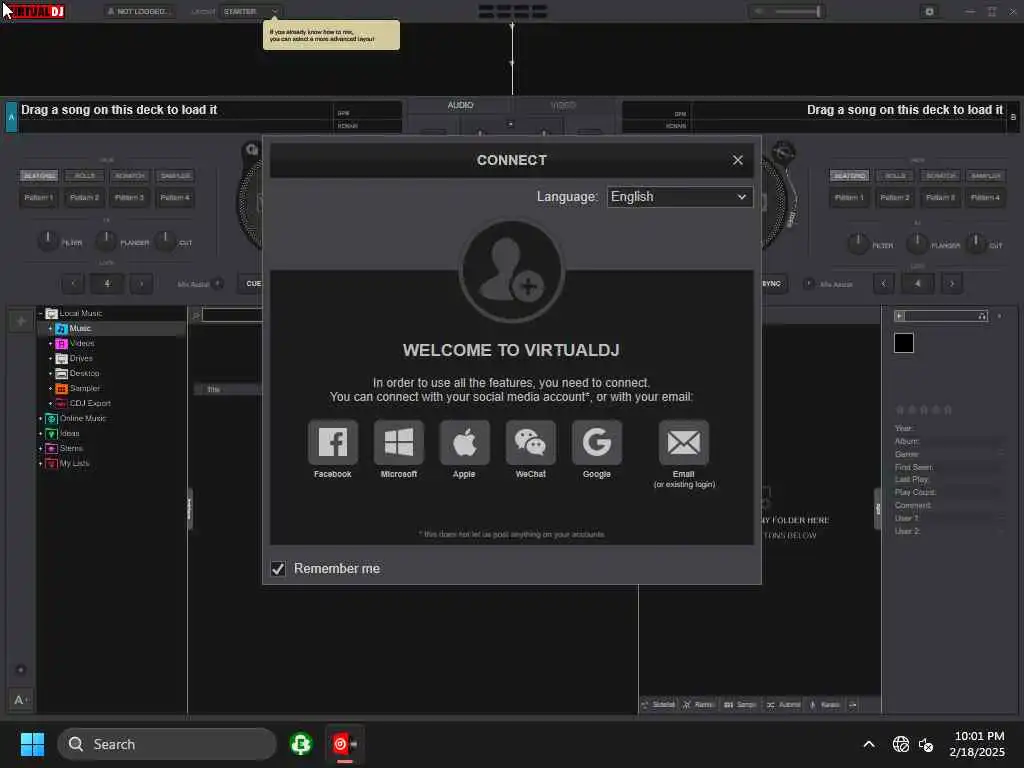This screenshot has height=768, width=1024.
Task: Click the right deck Filter knob
Action: coord(857,244)
